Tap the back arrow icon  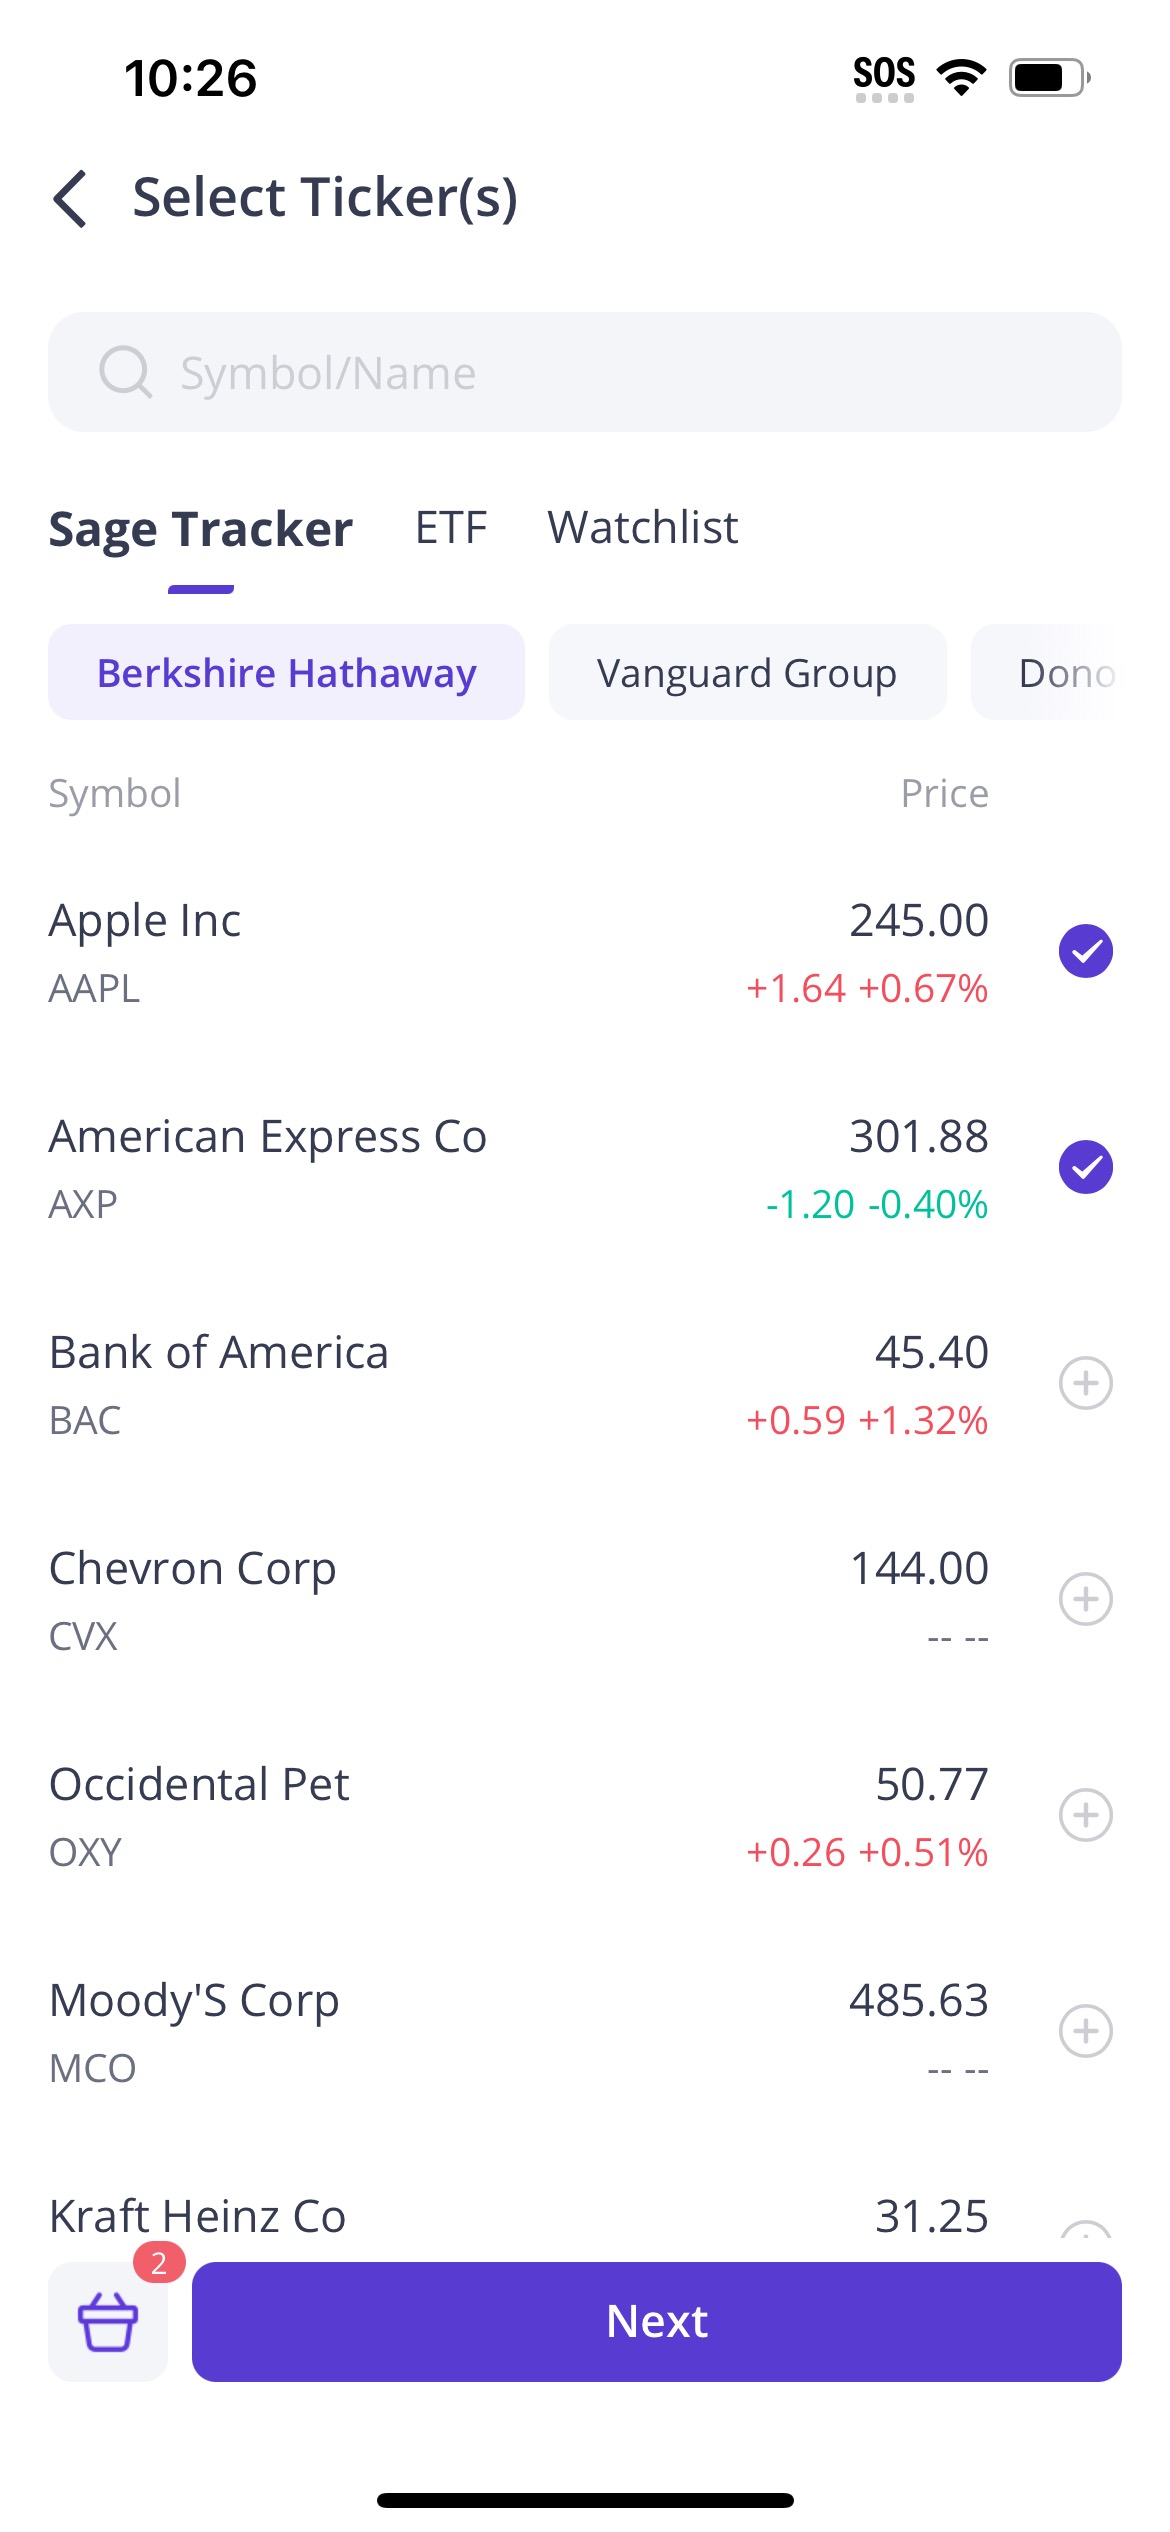[71, 198]
